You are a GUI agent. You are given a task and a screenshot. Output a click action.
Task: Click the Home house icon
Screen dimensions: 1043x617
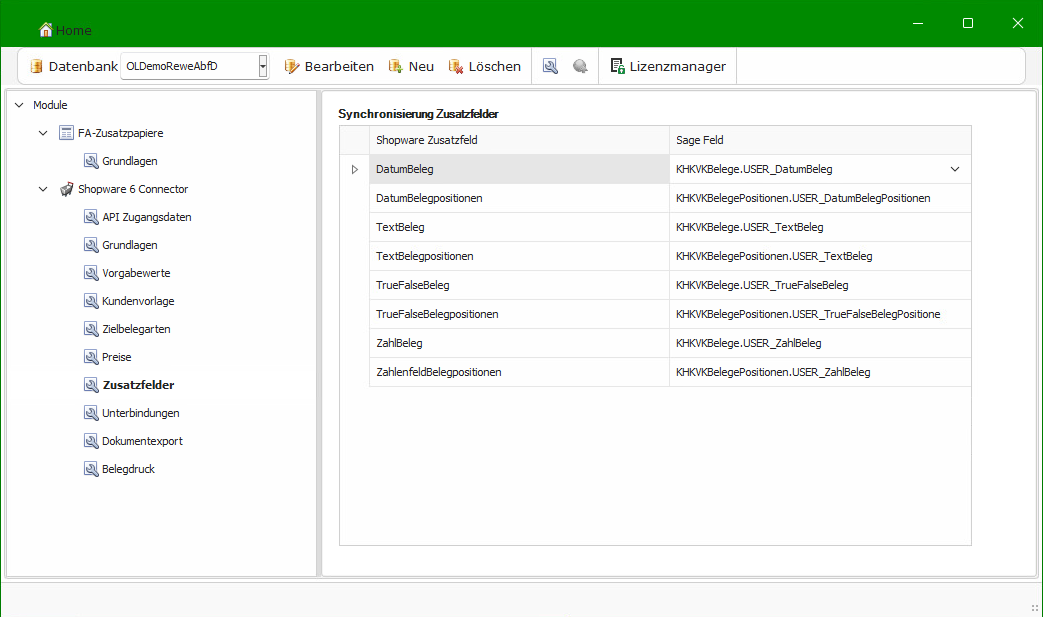pyautogui.click(x=45, y=30)
